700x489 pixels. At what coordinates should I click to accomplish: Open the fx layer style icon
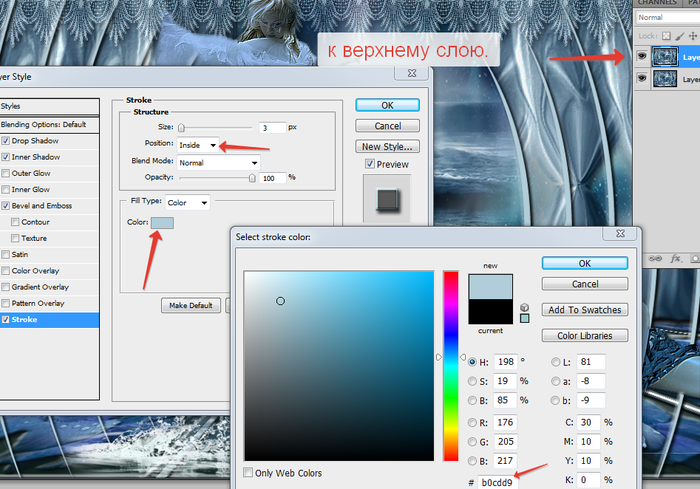(x=675, y=258)
